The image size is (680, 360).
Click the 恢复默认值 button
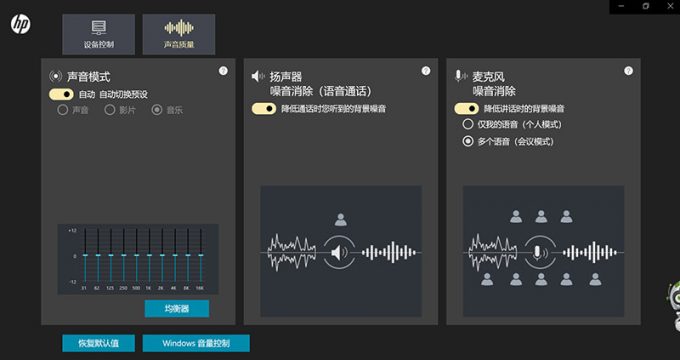(98, 343)
